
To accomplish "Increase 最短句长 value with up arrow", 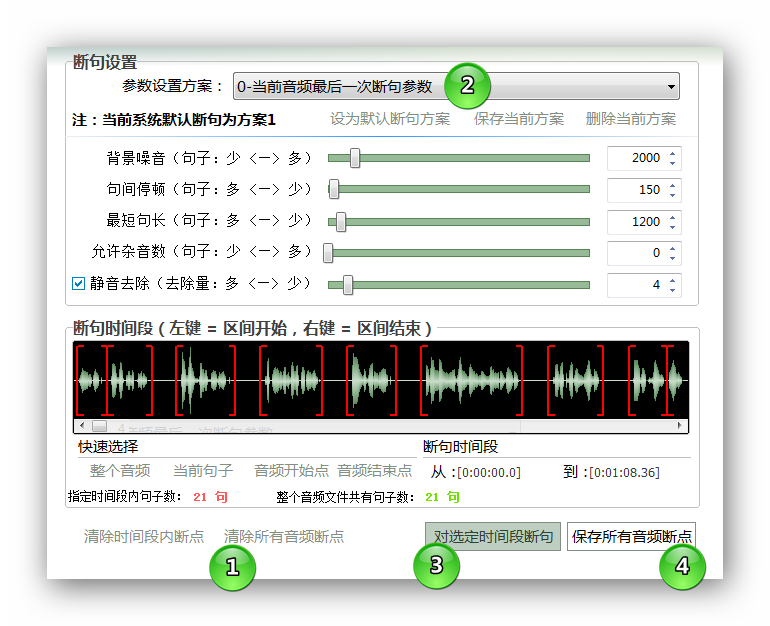I will [x=672, y=217].
